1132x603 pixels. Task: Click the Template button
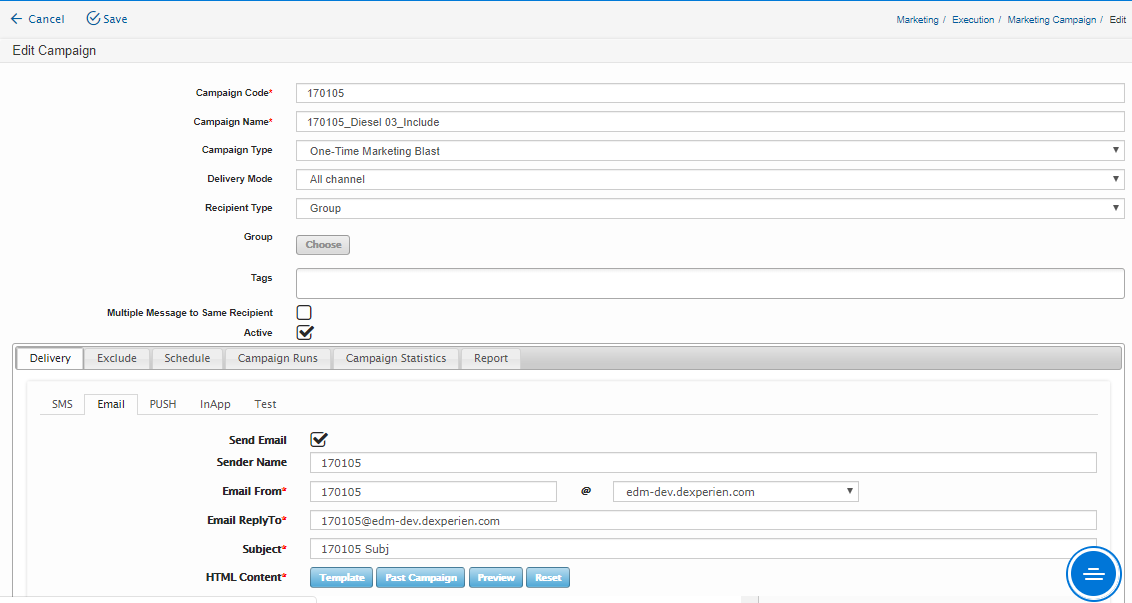click(x=341, y=577)
